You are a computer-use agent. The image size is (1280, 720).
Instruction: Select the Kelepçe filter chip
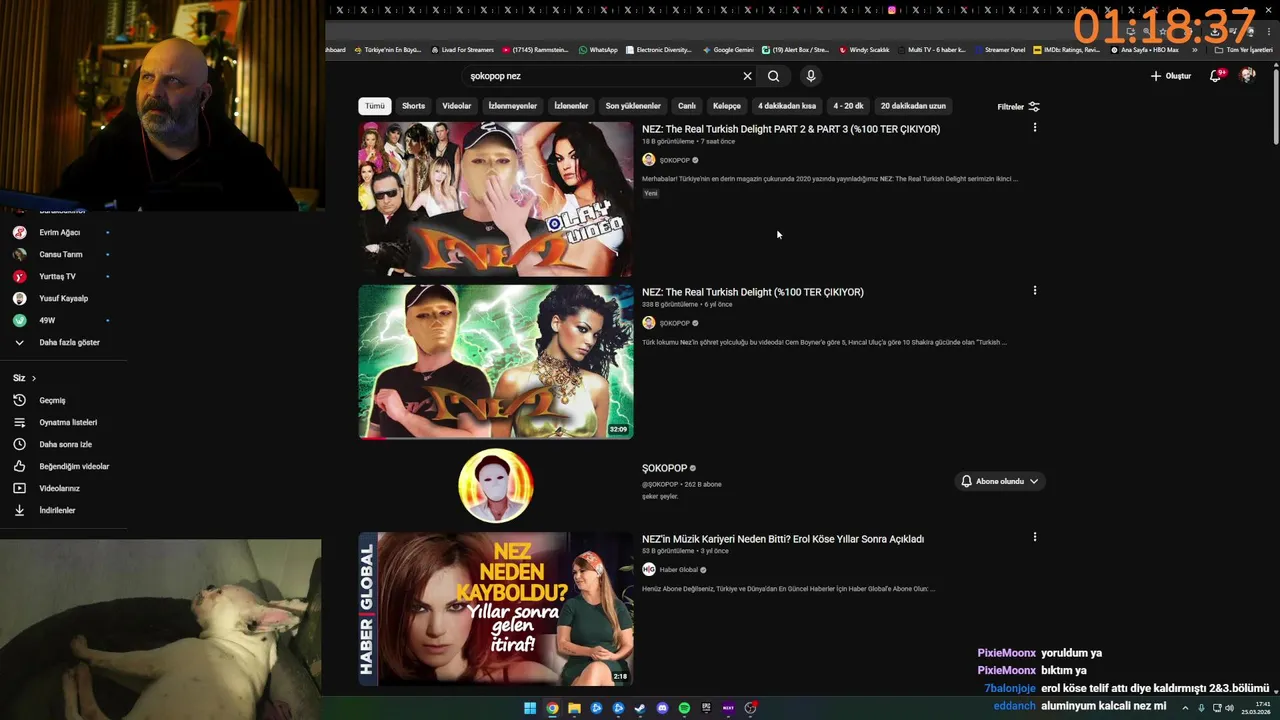click(727, 106)
